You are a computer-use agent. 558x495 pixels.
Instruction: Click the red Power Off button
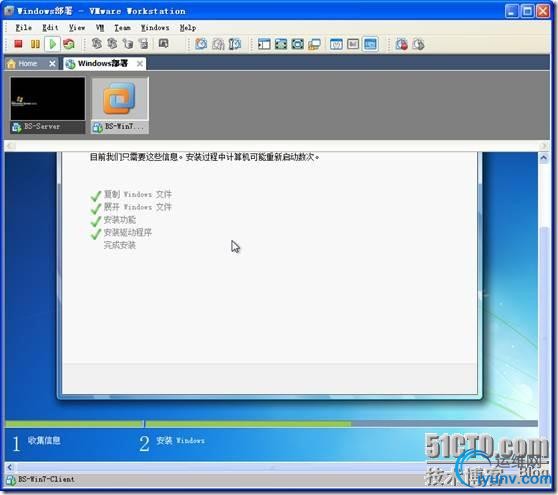coord(18,44)
